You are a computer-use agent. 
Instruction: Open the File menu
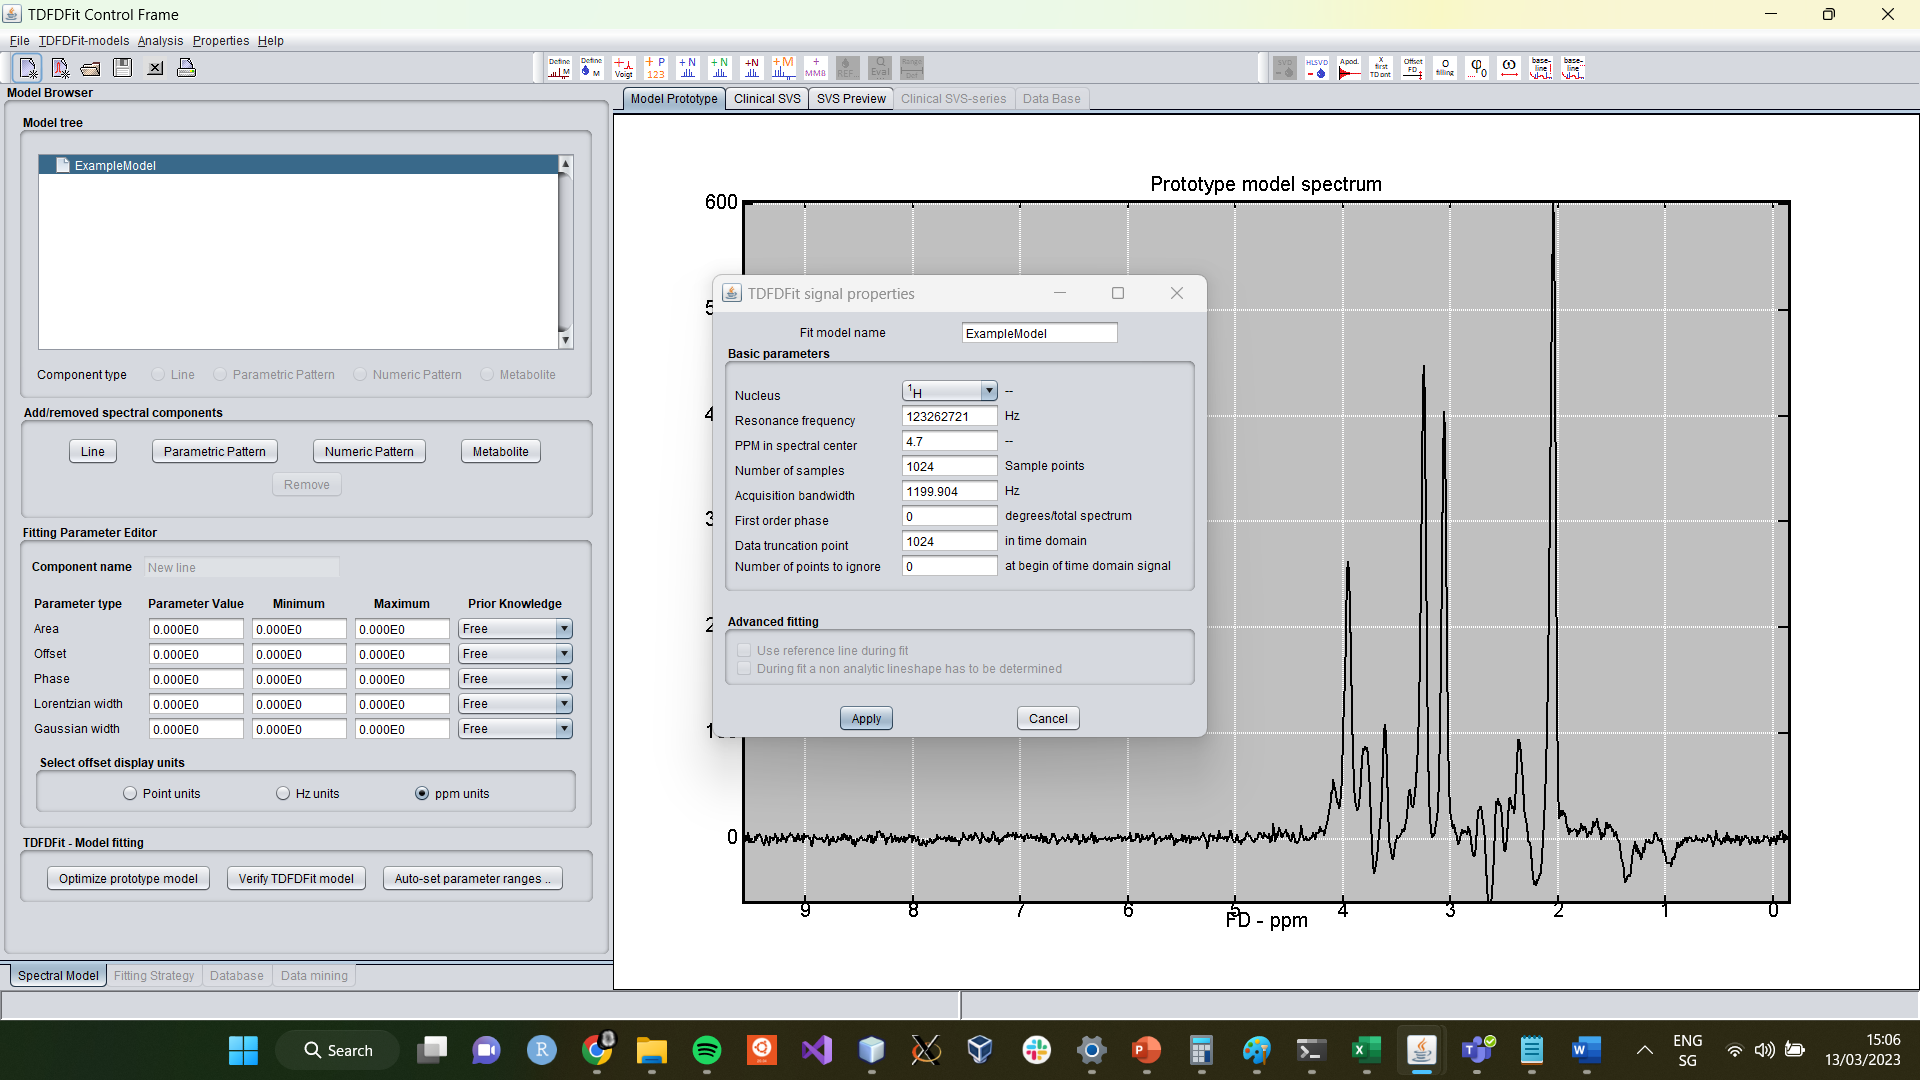19,41
